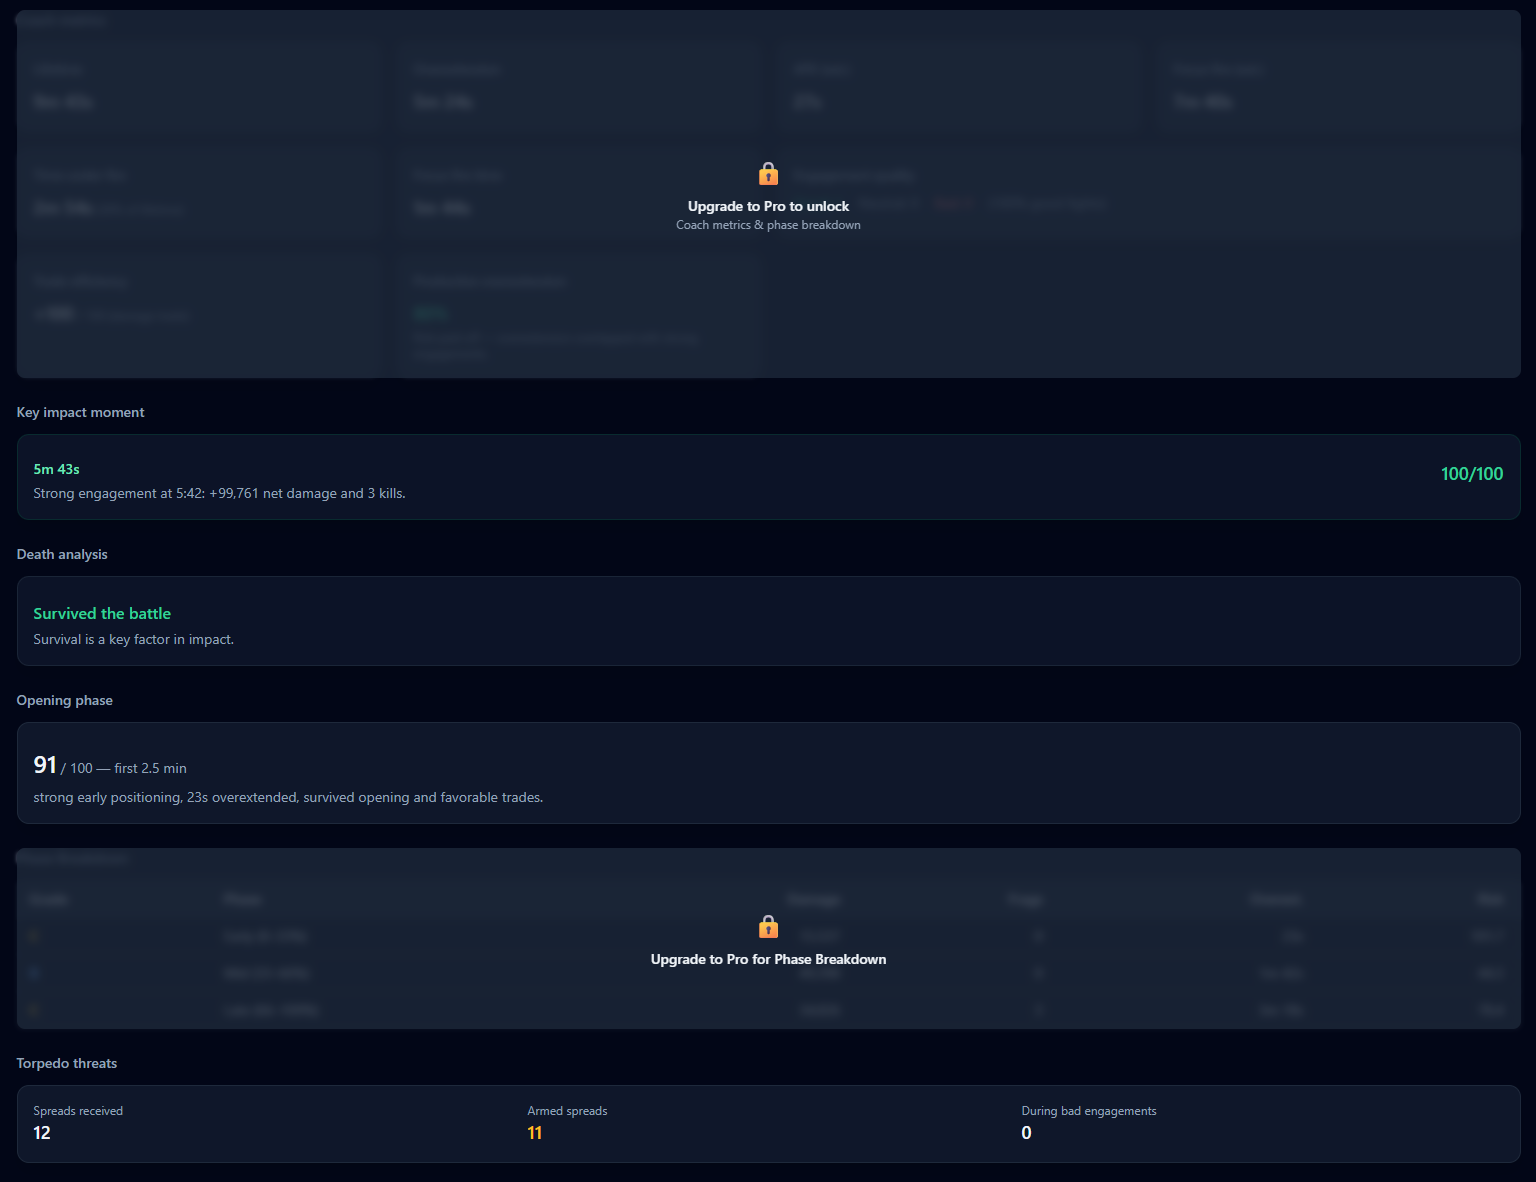Click the Opening phase heading

pyautogui.click(x=64, y=700)
